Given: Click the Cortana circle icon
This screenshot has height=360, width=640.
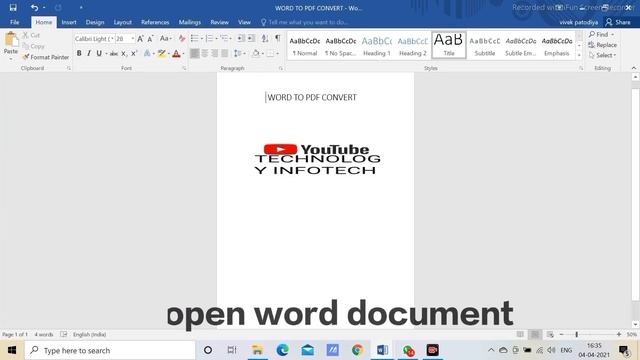Looking at the screenshot, I should click(x=208, y=350).
